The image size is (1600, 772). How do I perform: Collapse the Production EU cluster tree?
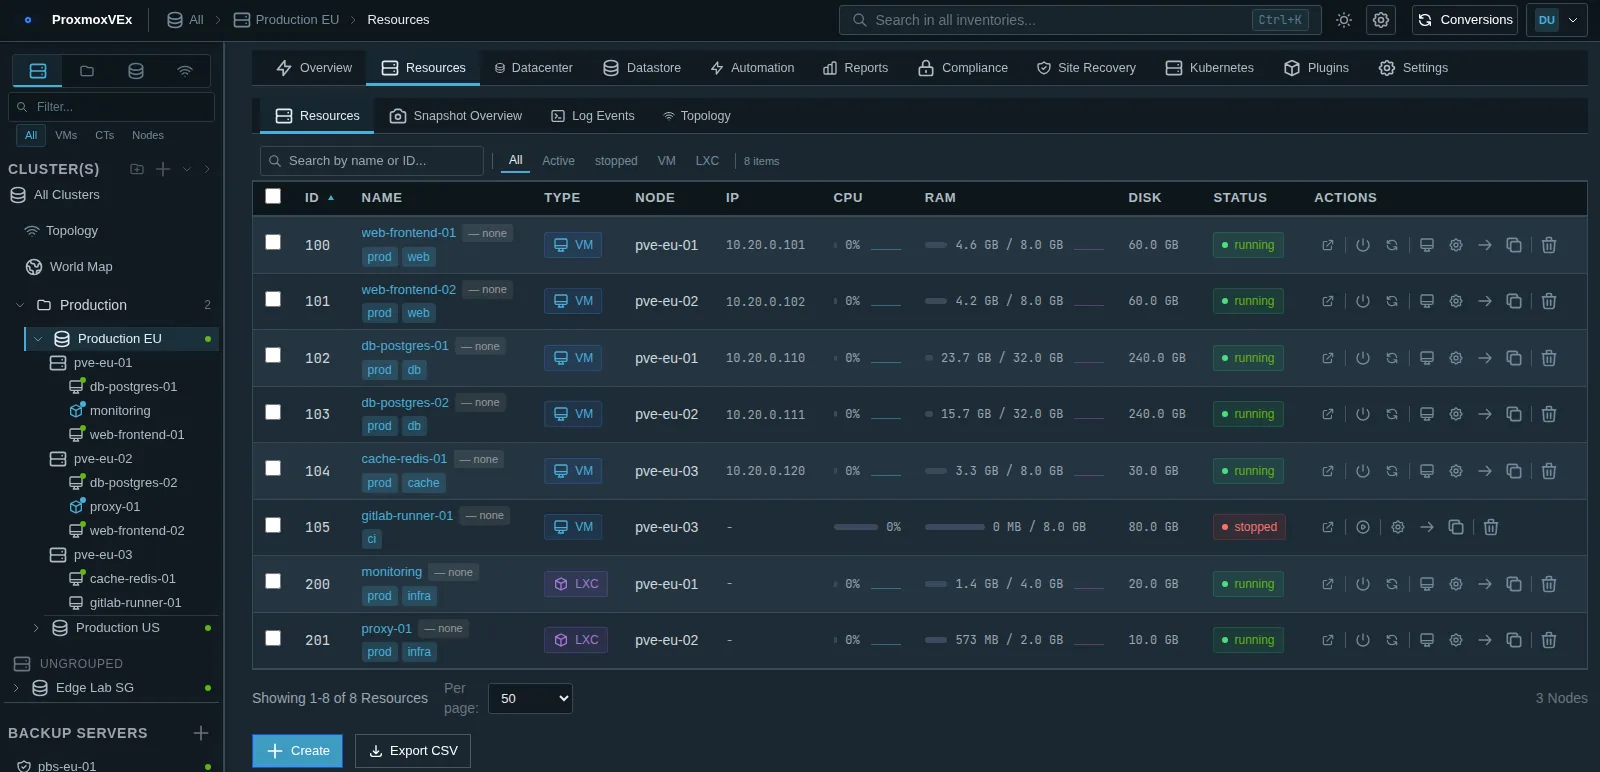coord(38,339)
